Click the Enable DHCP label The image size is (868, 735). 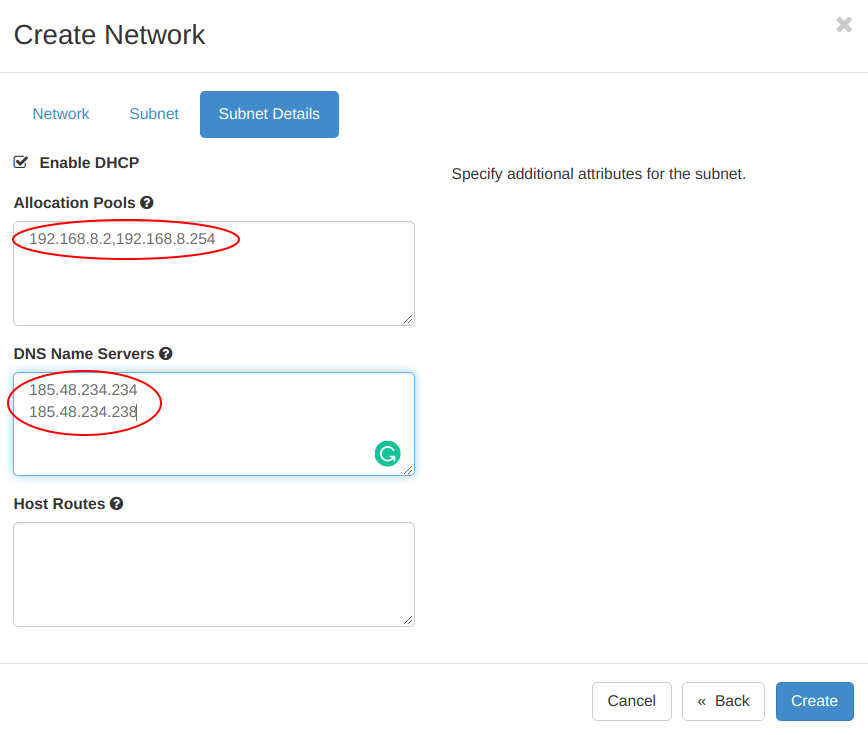89,163
